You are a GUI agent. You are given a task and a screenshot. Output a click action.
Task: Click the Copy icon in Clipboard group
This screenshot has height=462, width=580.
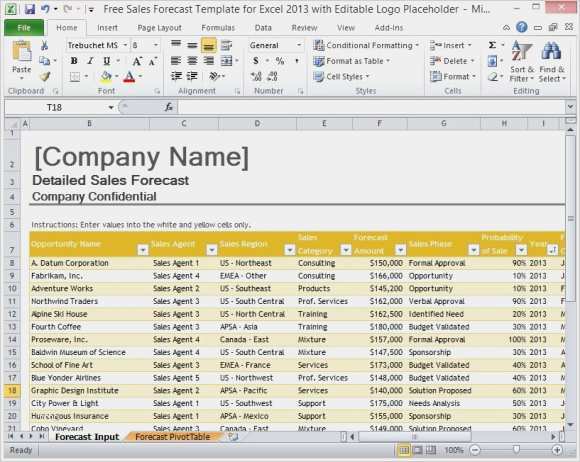tap(44, 61)
